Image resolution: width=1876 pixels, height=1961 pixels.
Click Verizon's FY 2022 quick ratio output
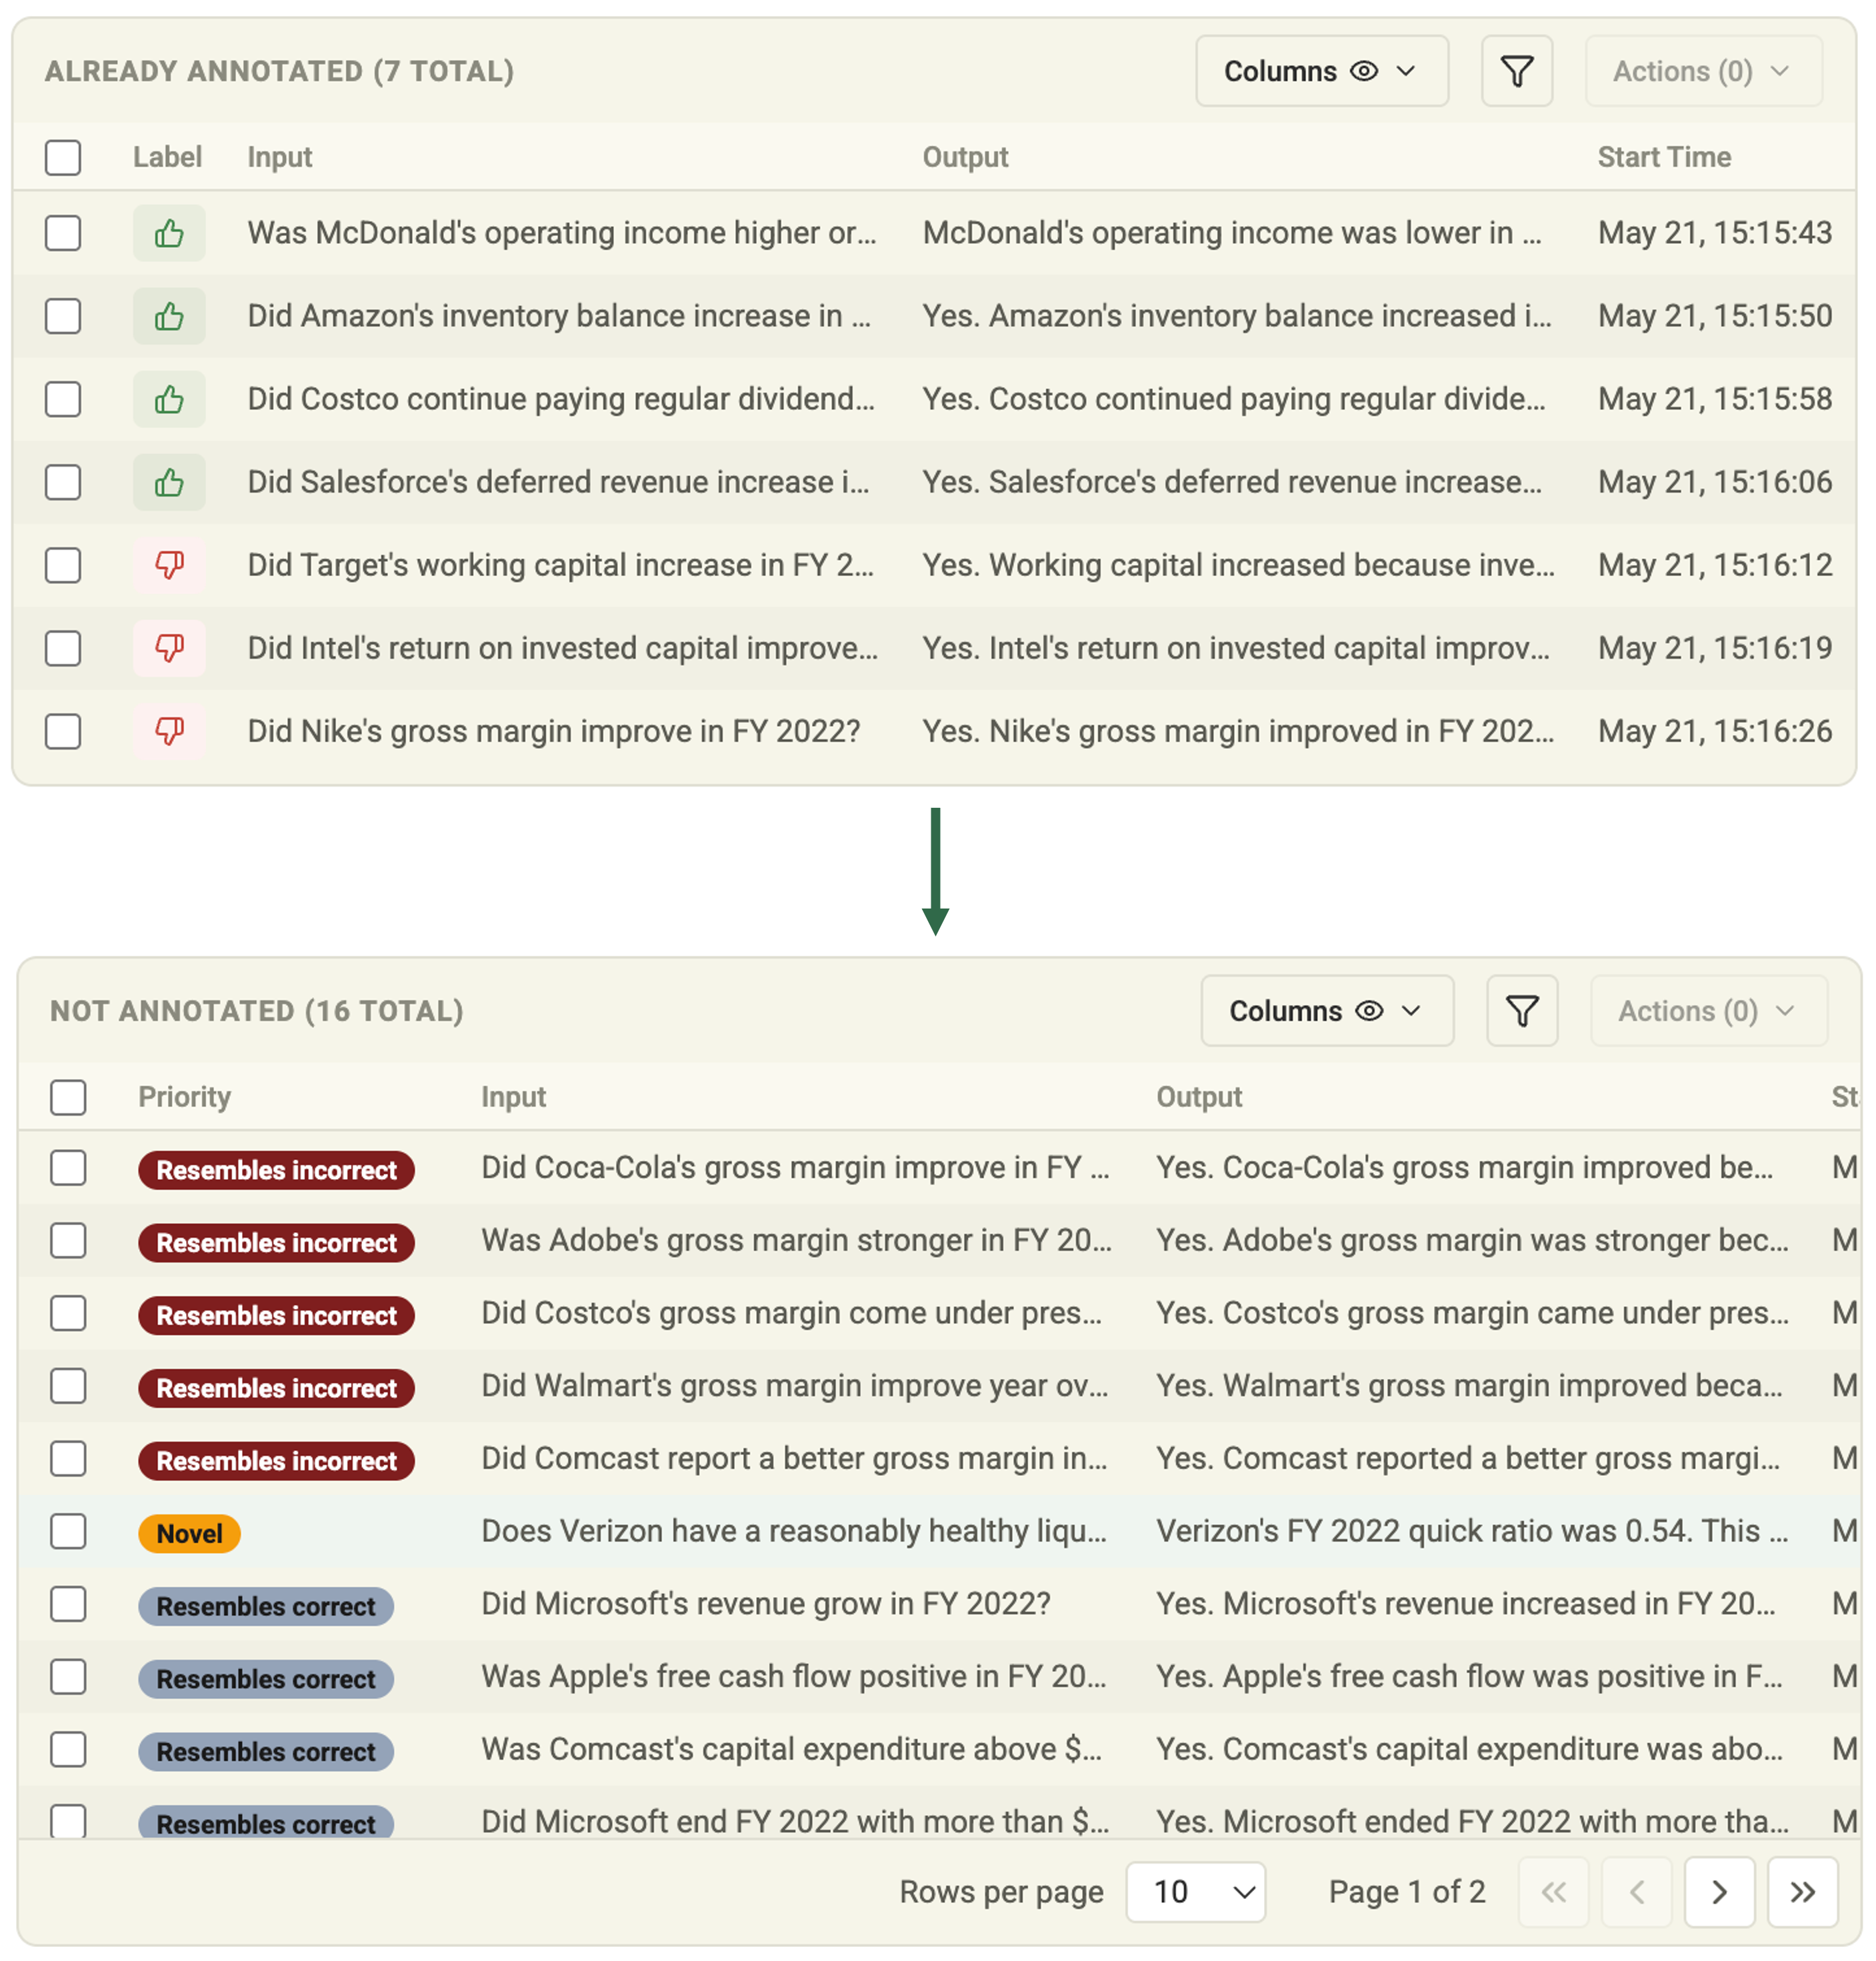coord(1471,1531)
